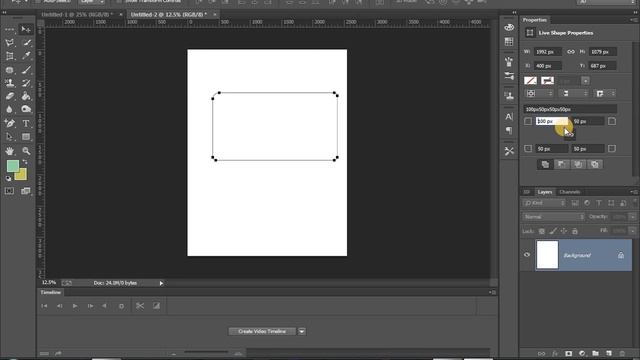Viewport: 640px width, 360px height.
Task: Toggle Background layer visibility eye
Action: (x=527, y=255)
